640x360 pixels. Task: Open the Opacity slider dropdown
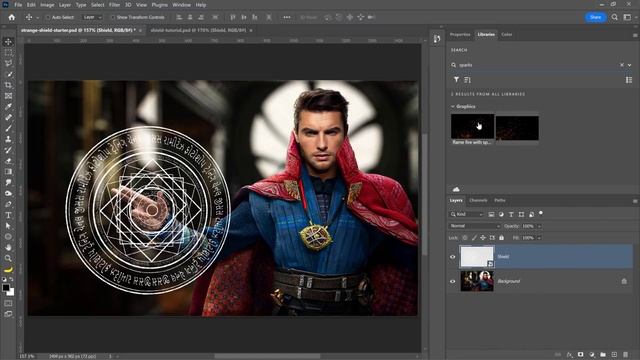point(540,226)
